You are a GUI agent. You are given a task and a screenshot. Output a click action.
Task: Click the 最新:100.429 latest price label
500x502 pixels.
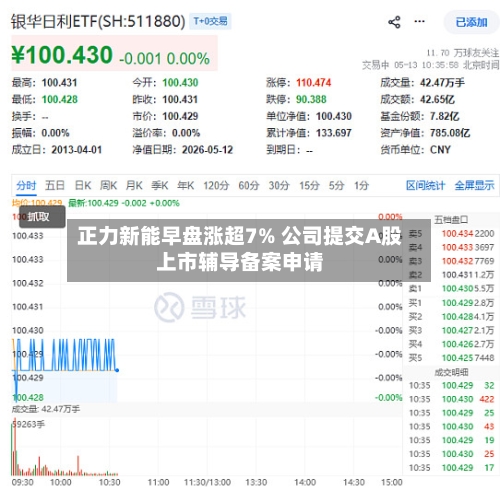[124, 203]
